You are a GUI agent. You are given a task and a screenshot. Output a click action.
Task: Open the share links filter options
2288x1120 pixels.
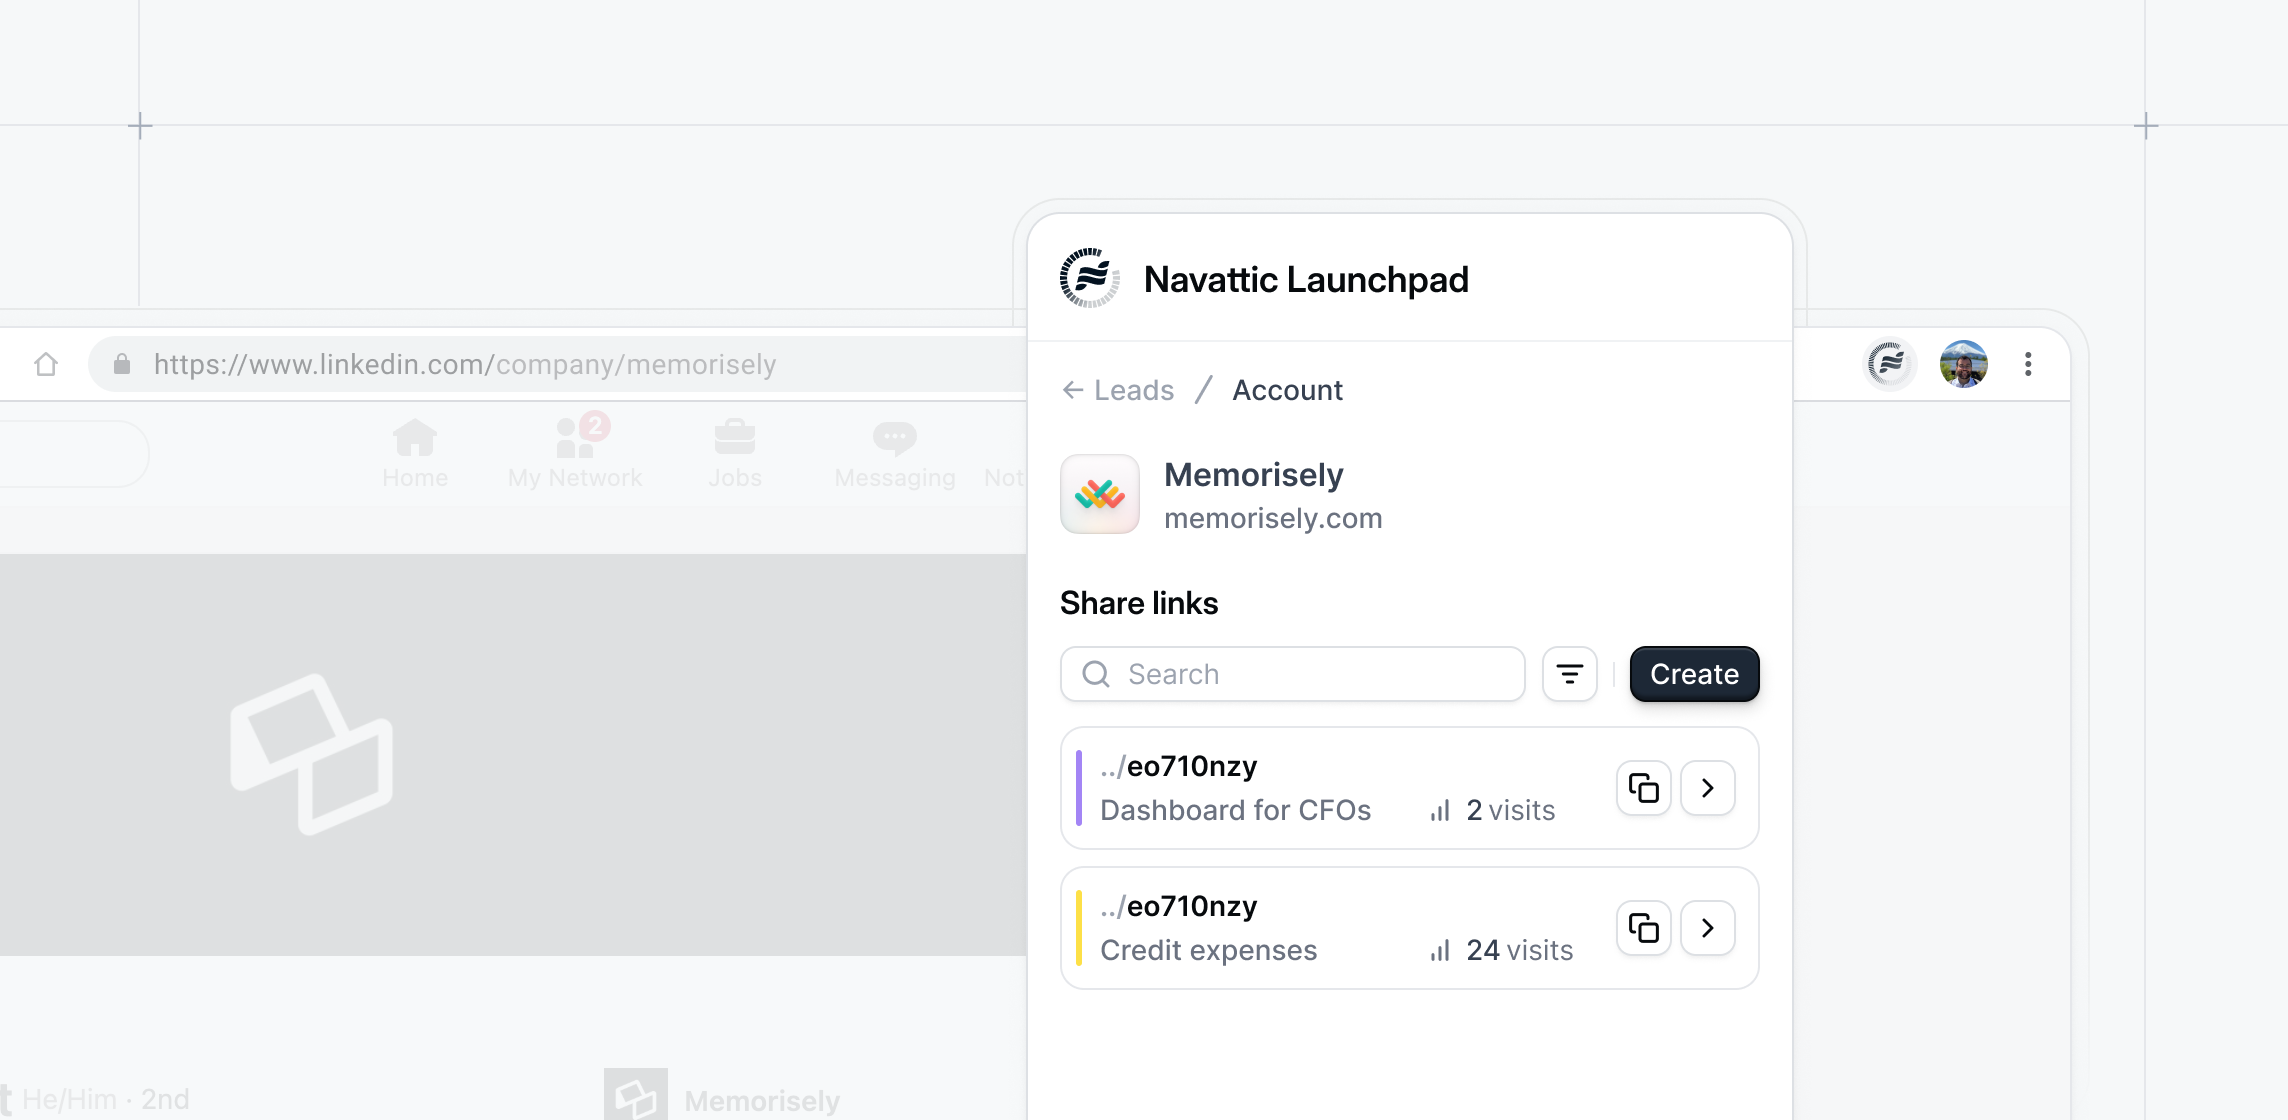coord(1570,674)
